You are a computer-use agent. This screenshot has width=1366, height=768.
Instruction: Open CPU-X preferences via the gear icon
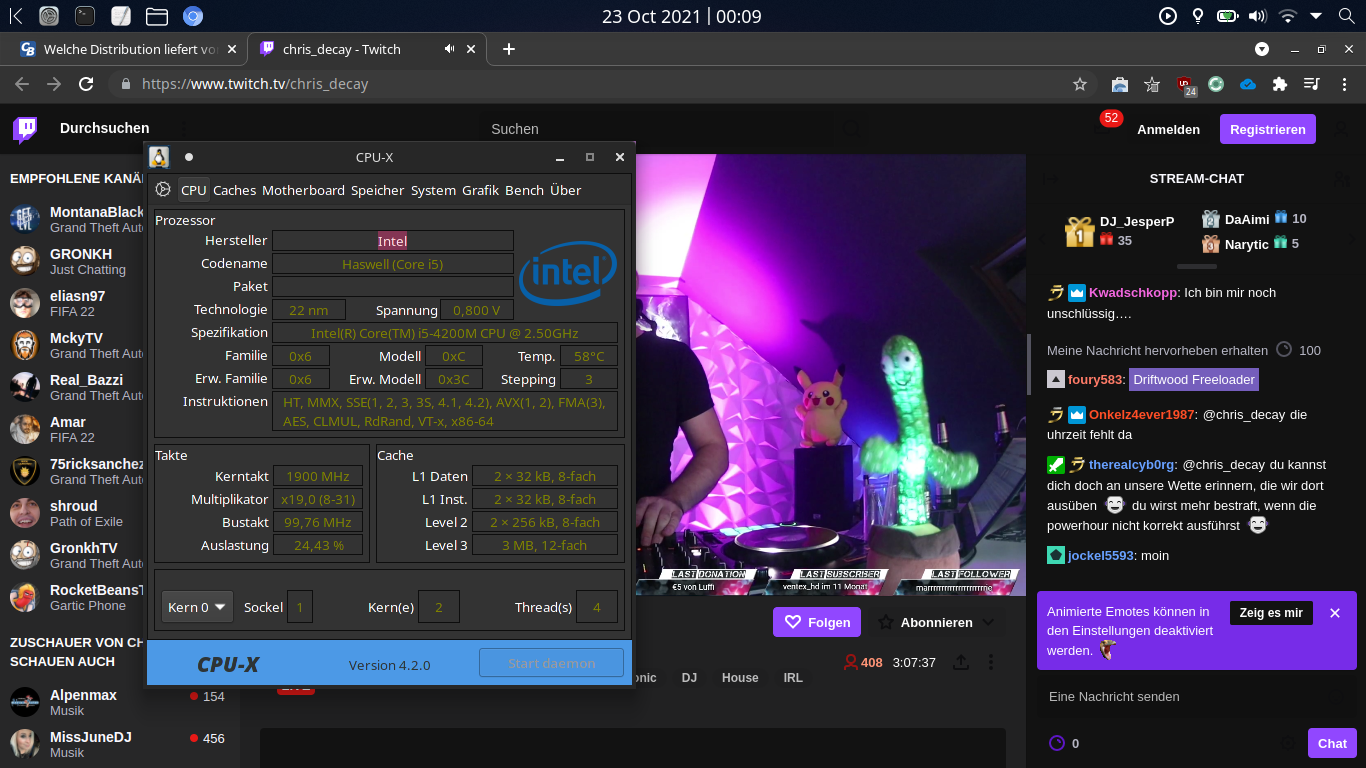click(162, 190)
